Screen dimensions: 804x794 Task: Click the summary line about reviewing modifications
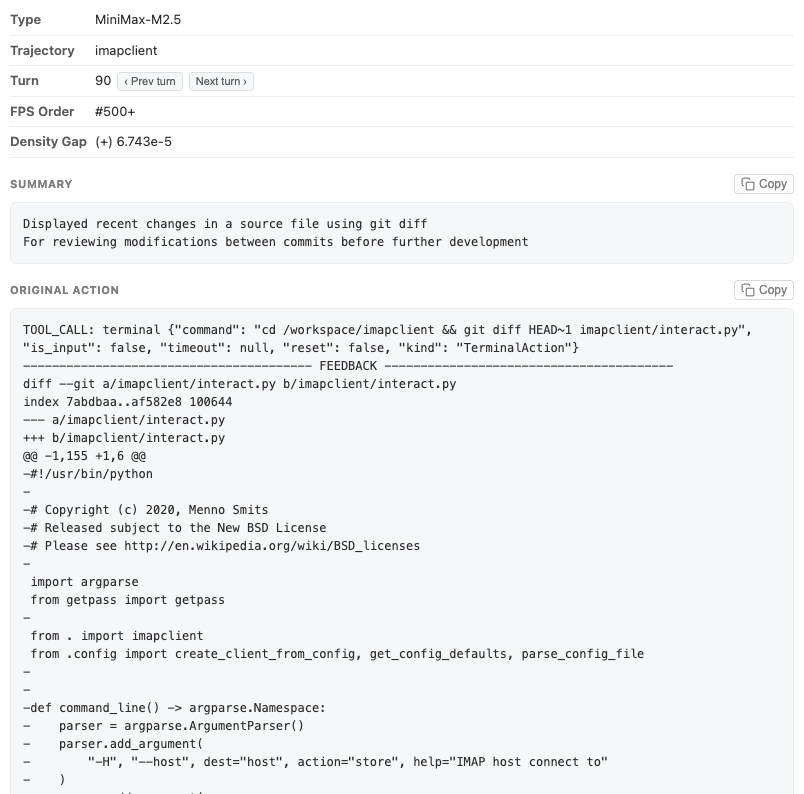coord(275,241)
